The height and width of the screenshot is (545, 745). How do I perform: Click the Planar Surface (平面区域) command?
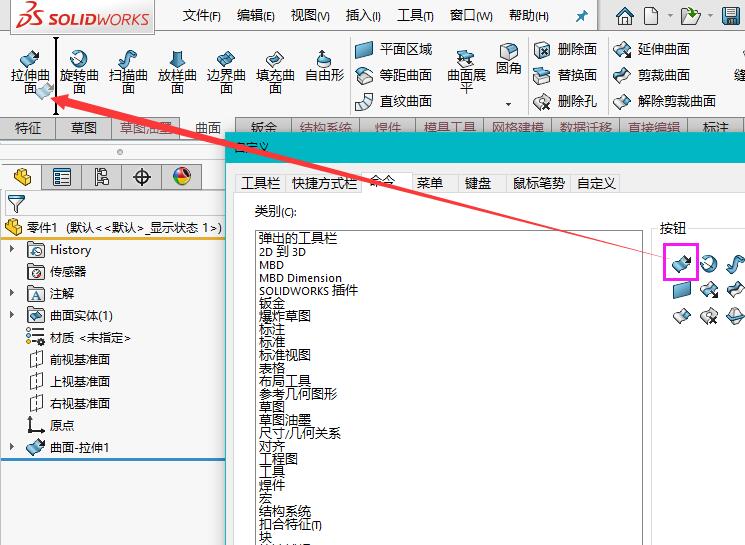click(x=393, y=49)
